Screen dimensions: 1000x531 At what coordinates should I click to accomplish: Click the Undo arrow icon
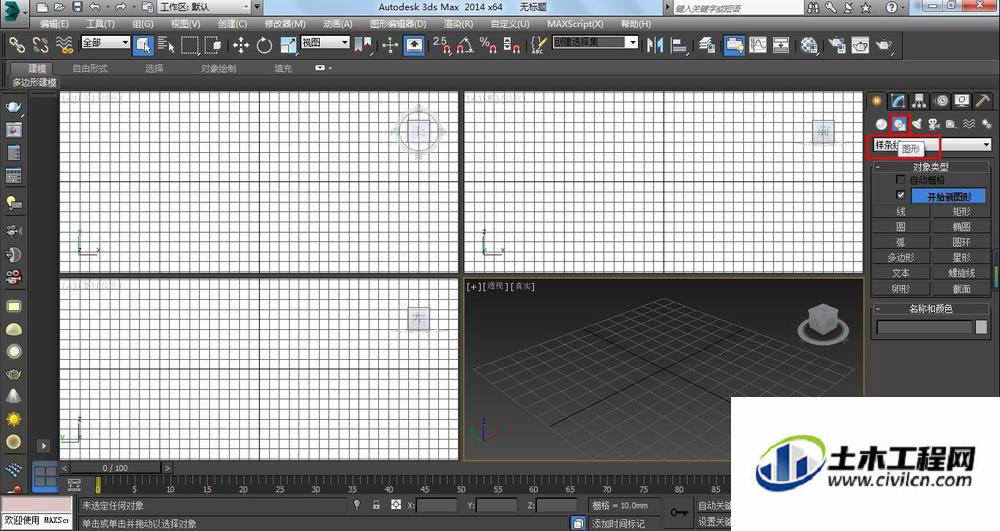[95, 8]
